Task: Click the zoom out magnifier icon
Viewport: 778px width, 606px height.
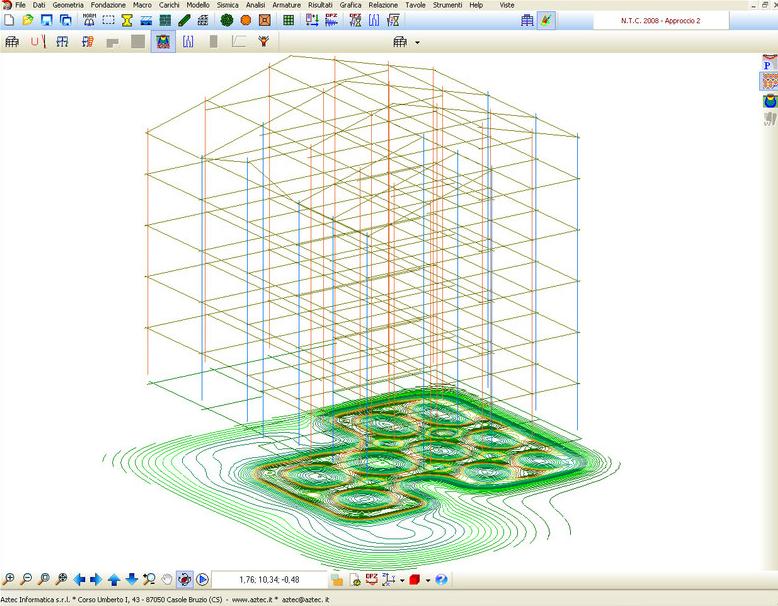Action: coord(26,579)
